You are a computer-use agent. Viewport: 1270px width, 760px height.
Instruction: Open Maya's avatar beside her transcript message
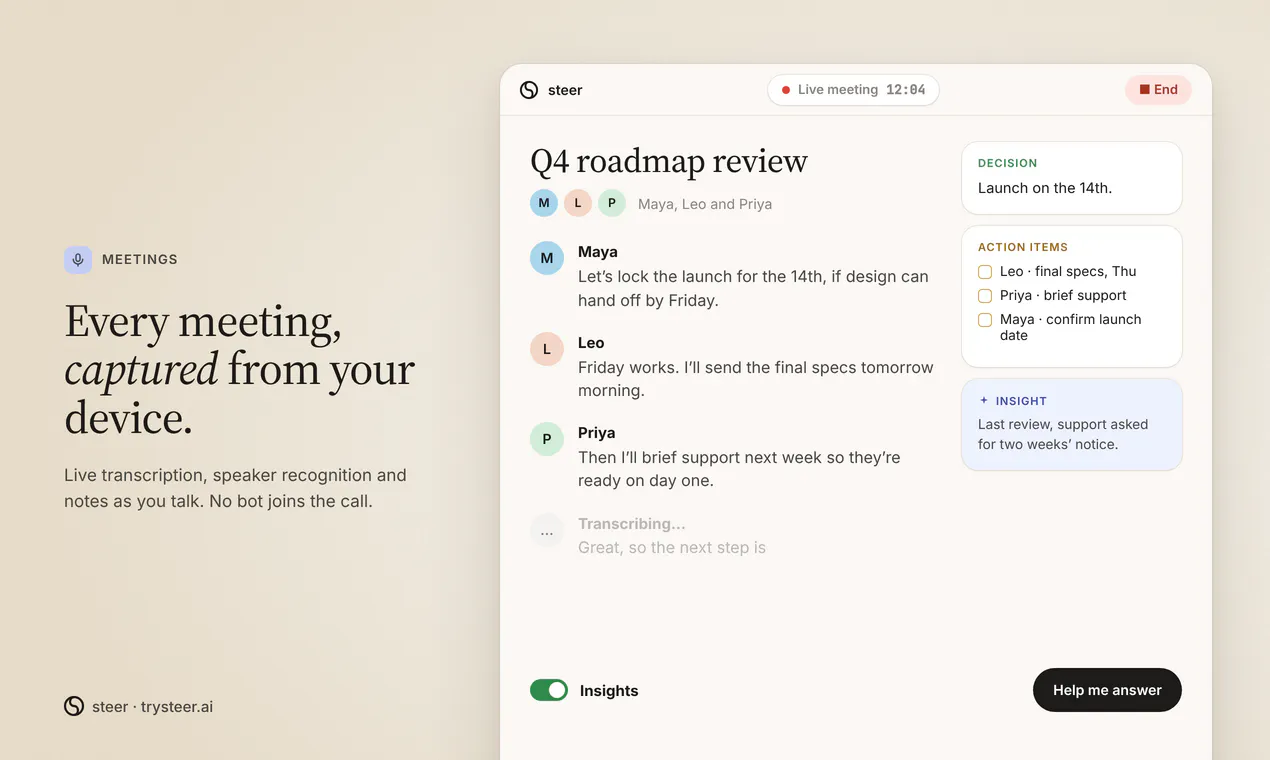547,258
